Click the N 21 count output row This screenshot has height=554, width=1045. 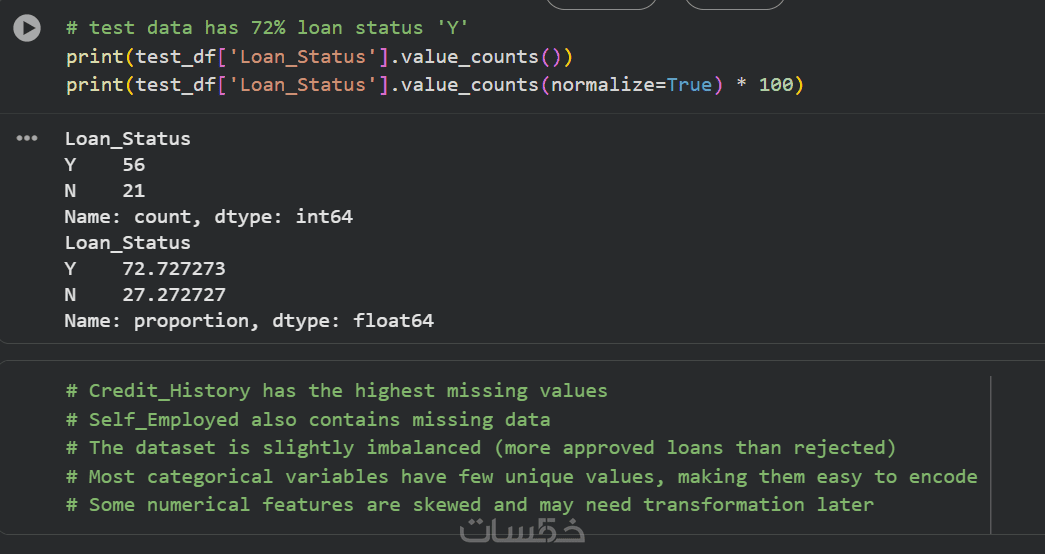tap(105, 191)
